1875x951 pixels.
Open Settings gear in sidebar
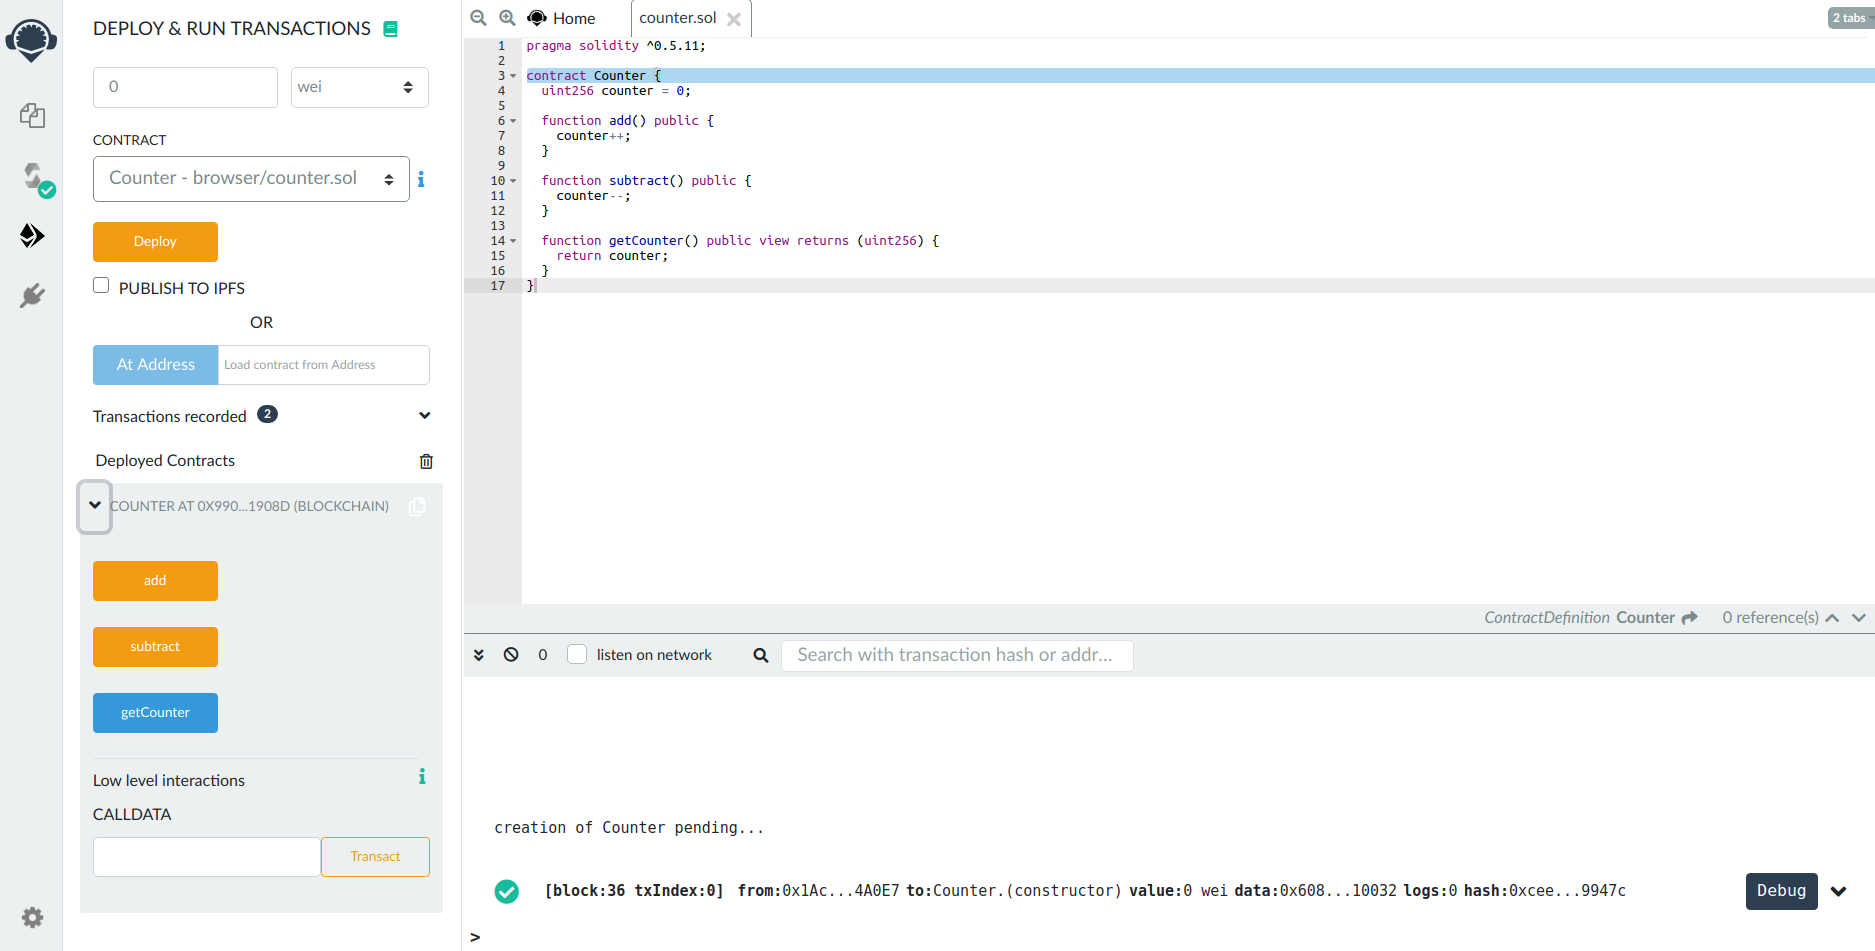(x=32, y=917)
